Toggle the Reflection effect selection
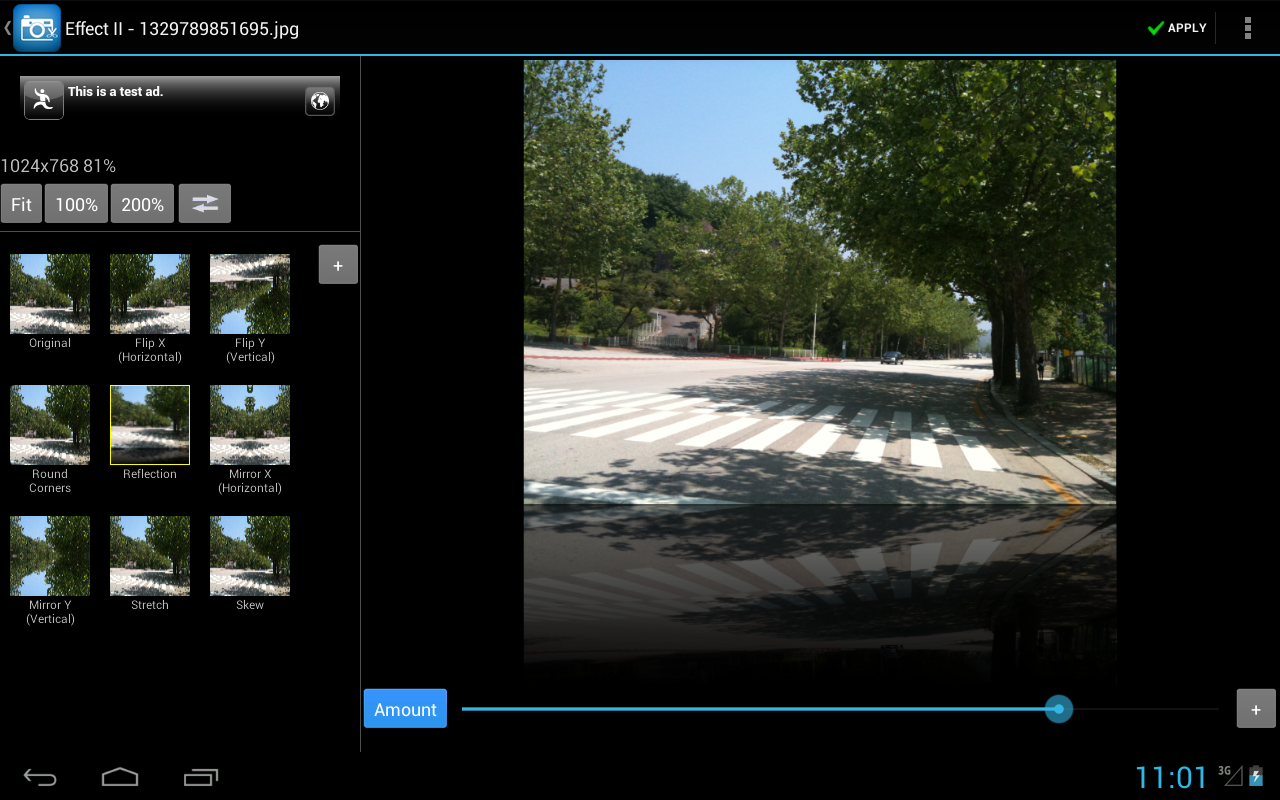Image resolution: width=1280 pixels, height=800 pixels. click(x=149, y=424)
